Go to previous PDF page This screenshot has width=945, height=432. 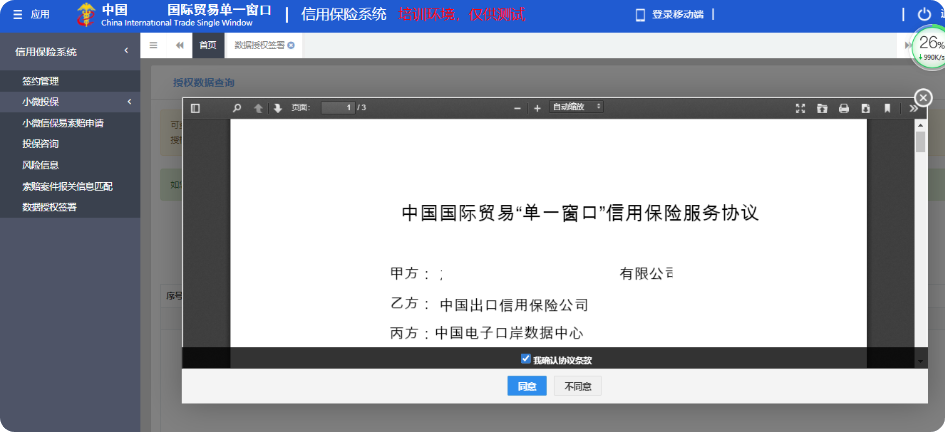tap(258, 108)
